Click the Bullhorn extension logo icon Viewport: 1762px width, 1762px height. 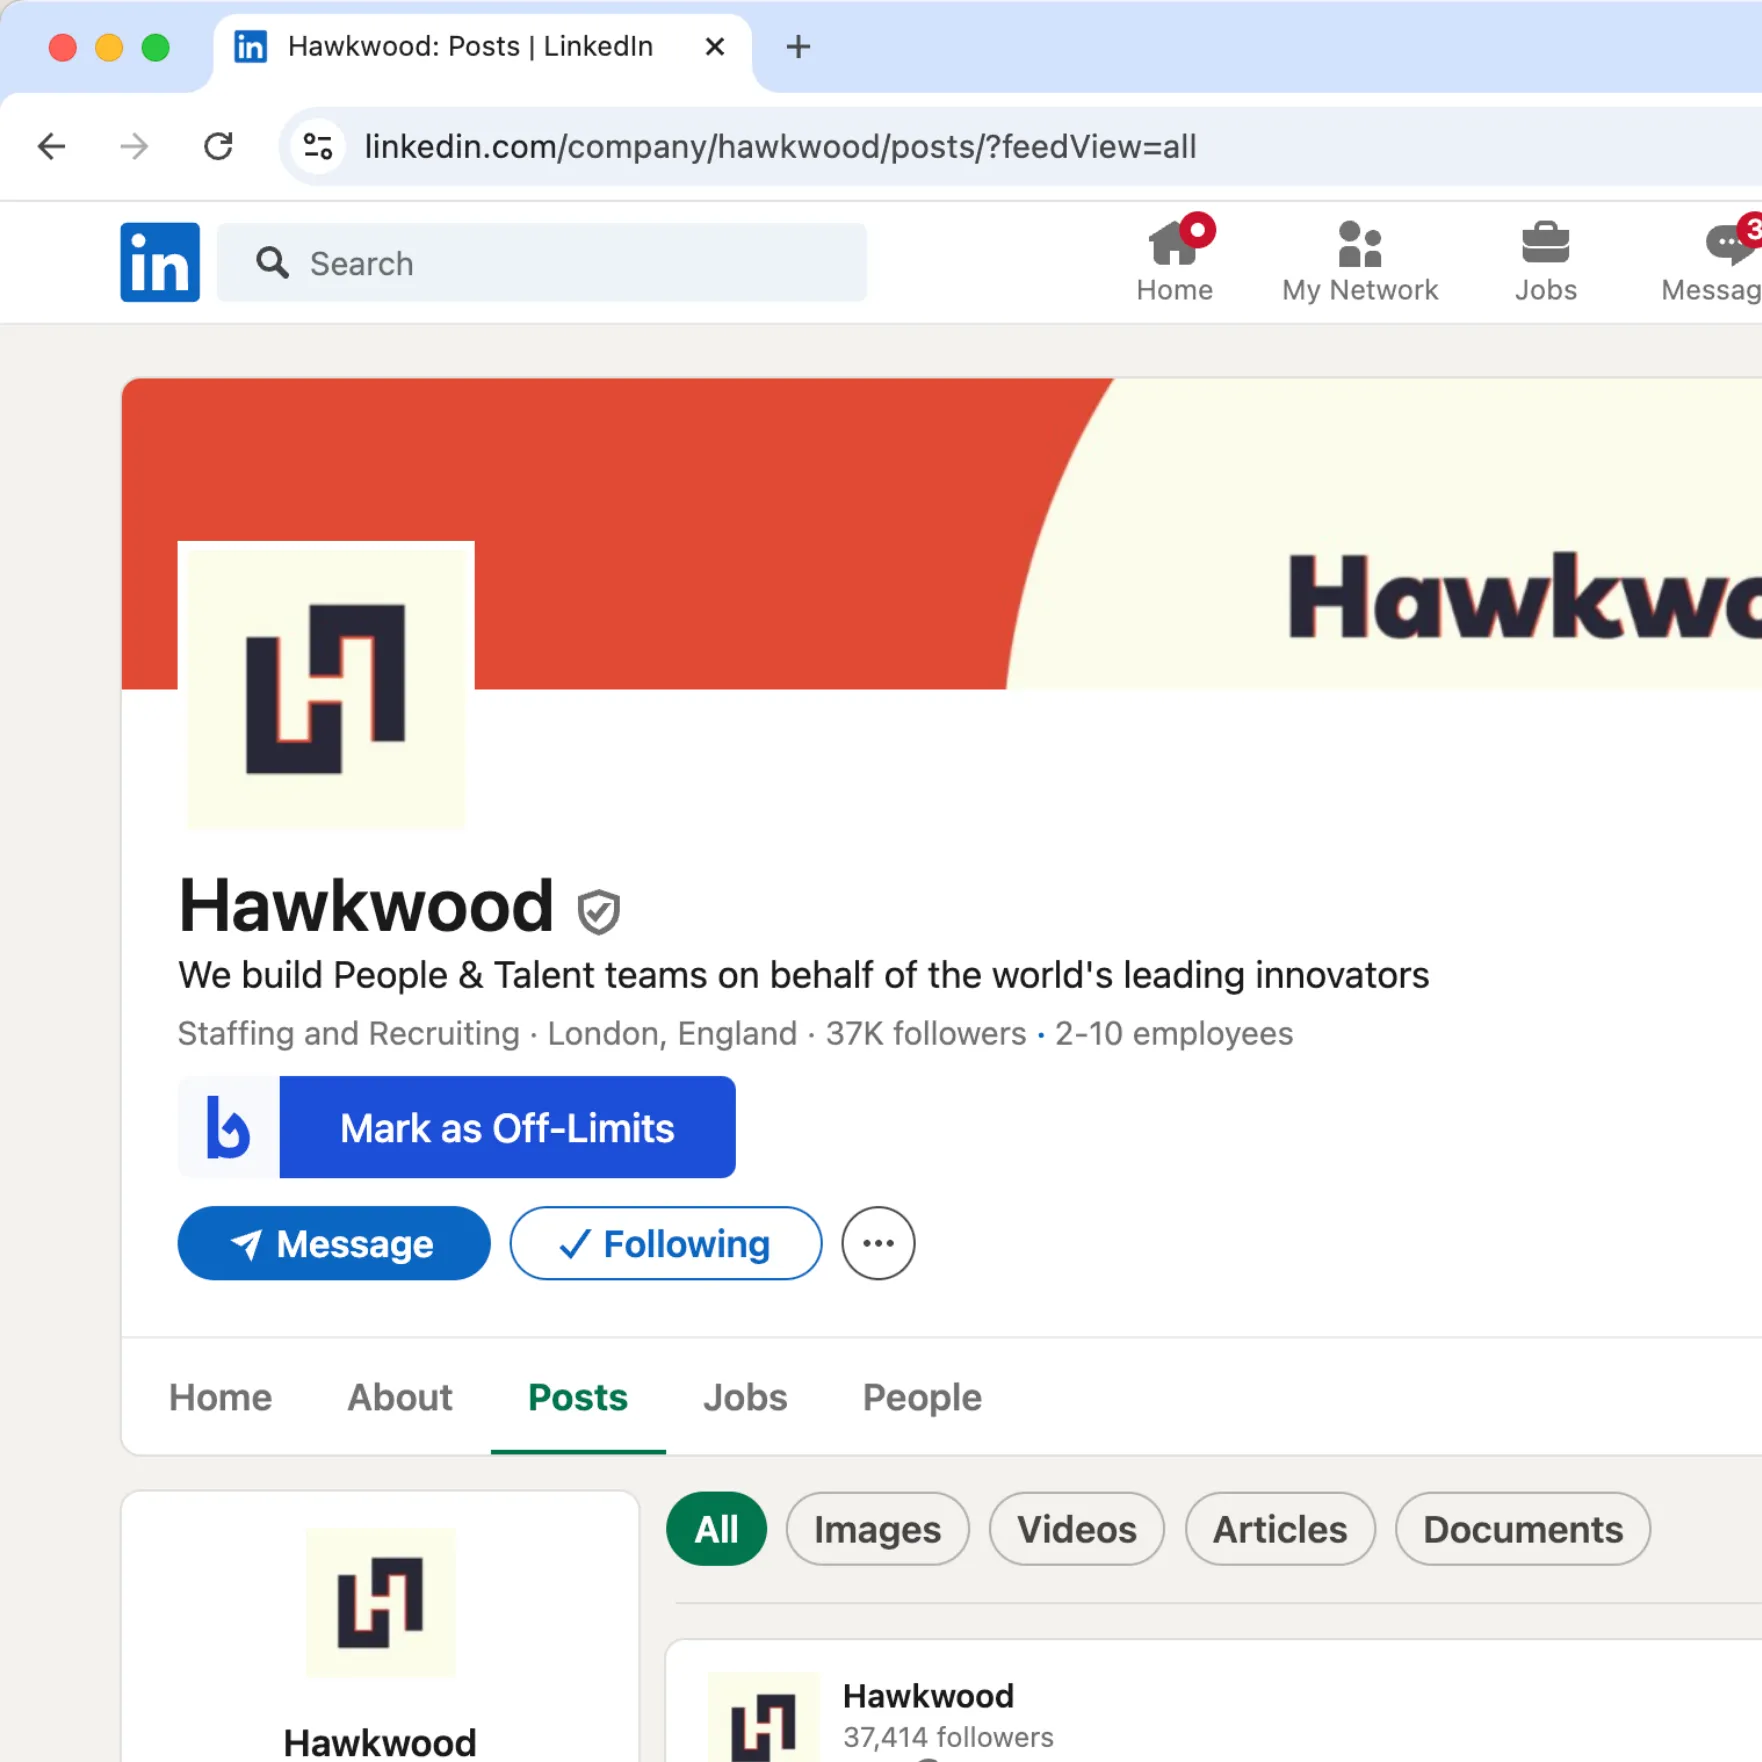point(228,1127)
